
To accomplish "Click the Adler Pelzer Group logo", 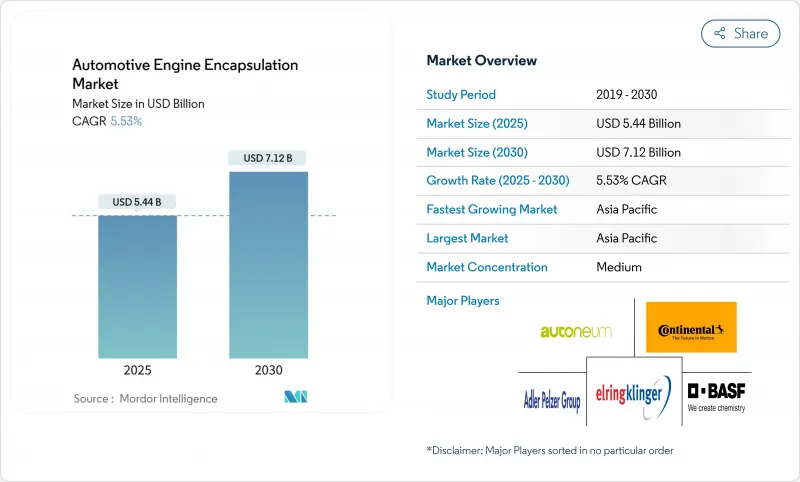I will 549,401.
